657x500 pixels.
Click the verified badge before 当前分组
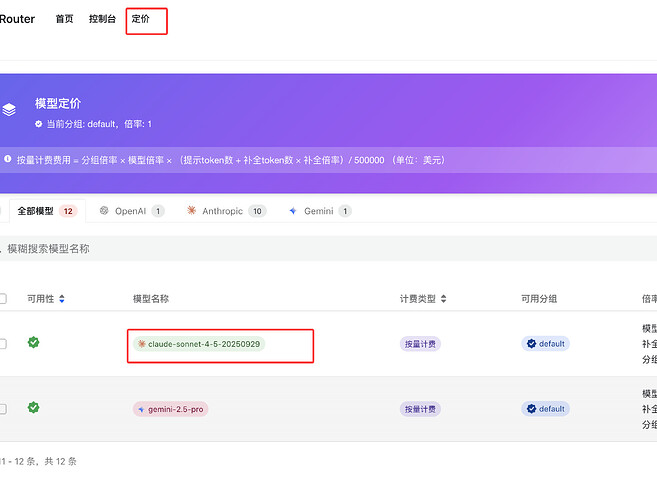39,124
